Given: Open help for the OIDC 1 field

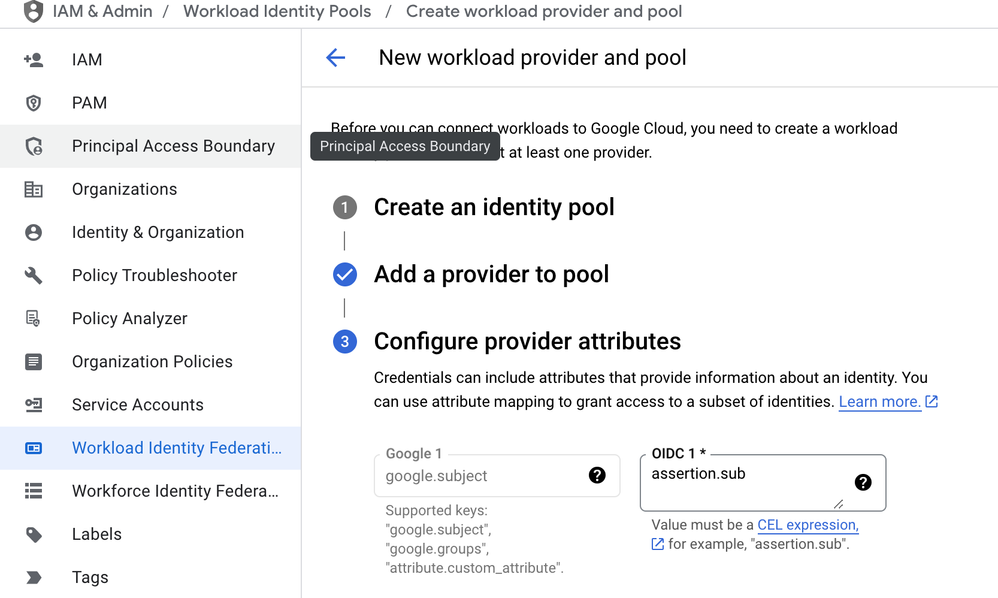Looking at the screenshot, I should pos(863,482).
